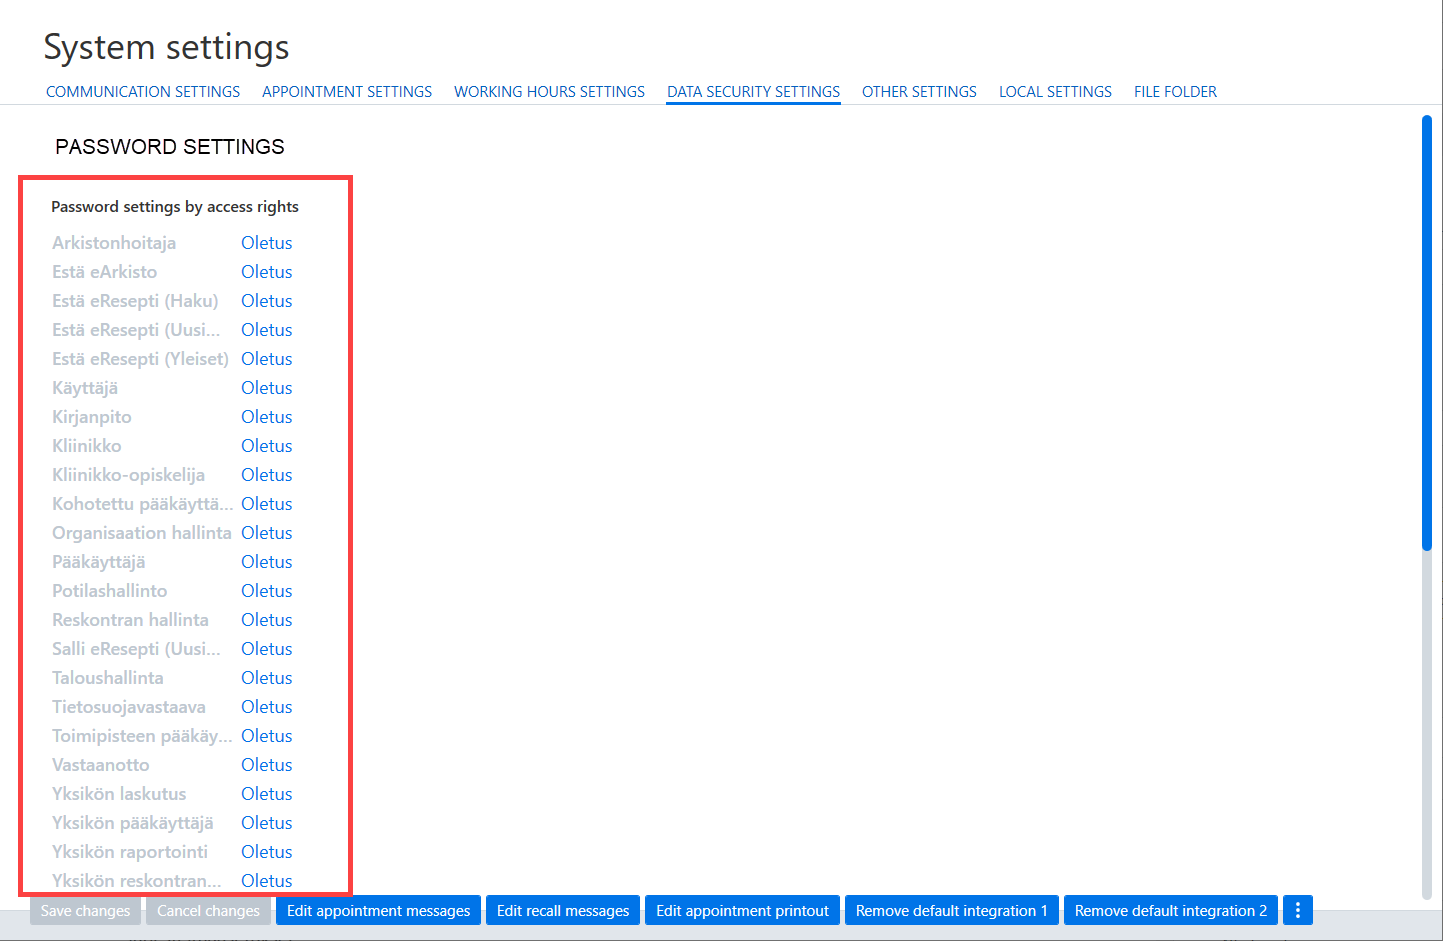Image resolution: width=1443 pixels, height=941 pixels.
Task: Open Edit recall messages
Action: [x=563, y=910]
